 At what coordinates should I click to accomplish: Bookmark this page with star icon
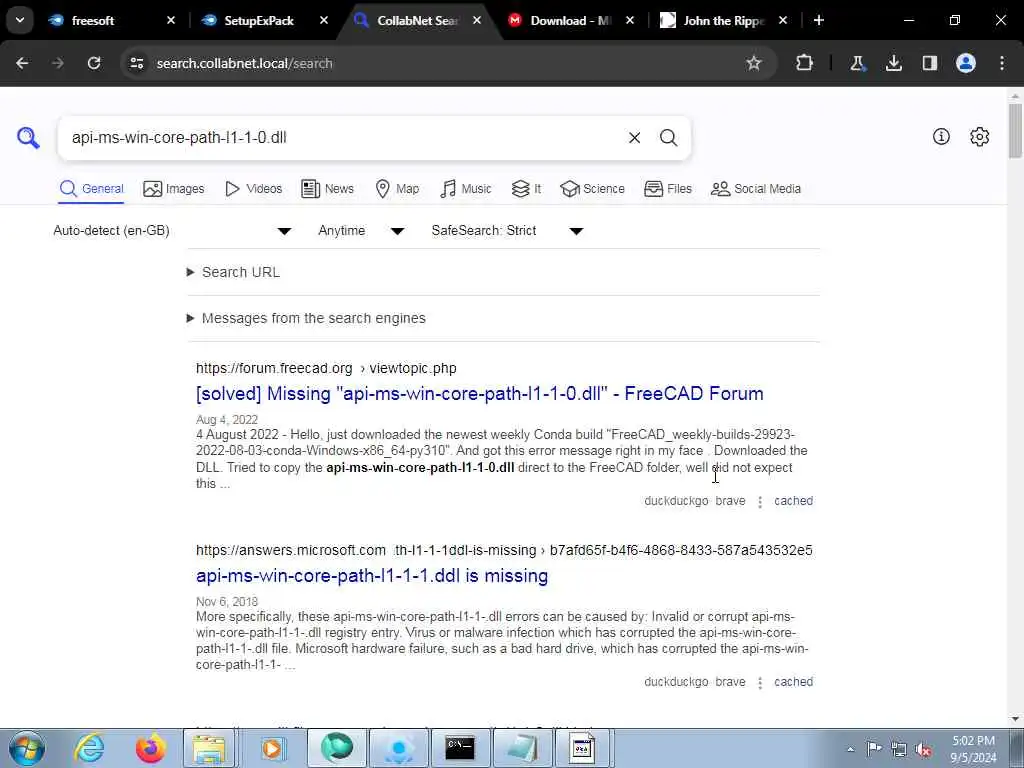pyautogui.click(x=754, y=63)
